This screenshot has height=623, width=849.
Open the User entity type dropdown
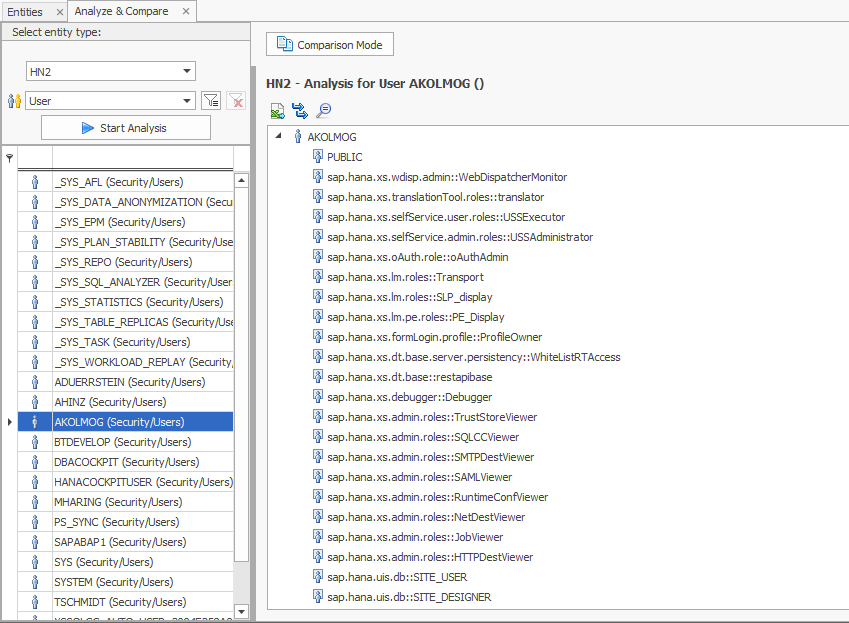pyautogui.click(x=187, y=101)
